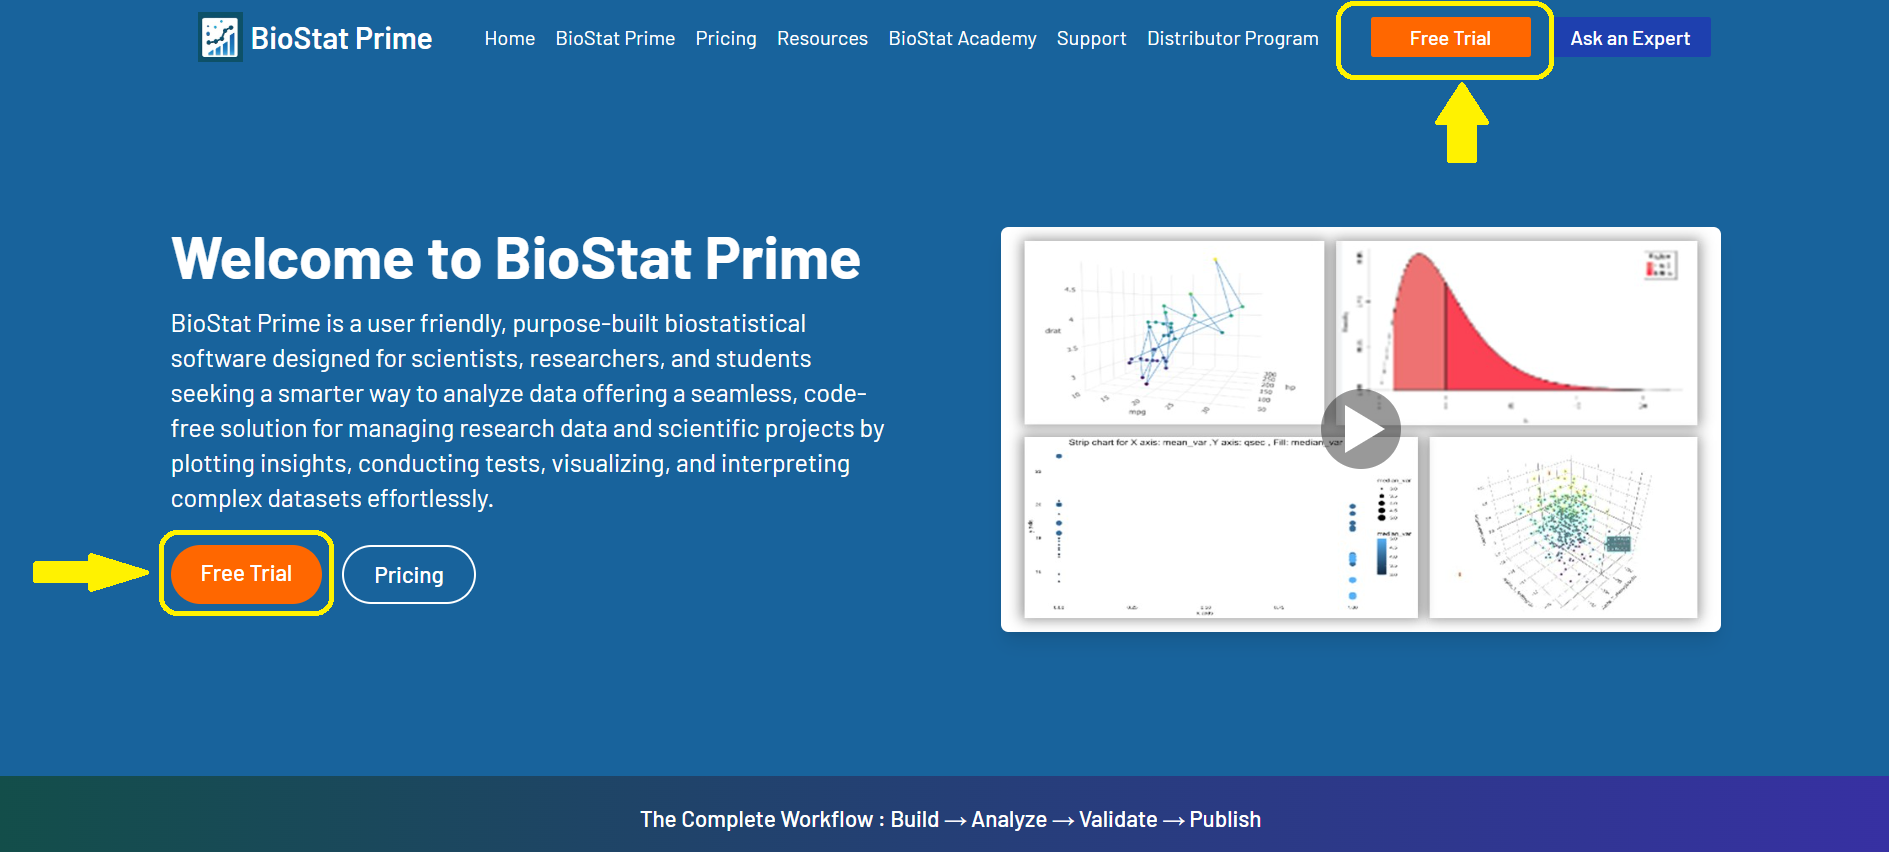Click the Welcome to BioStat Prime heading
Viewport: 1889px width, 852px height.
pyautogui.click(x=515, y=259)
